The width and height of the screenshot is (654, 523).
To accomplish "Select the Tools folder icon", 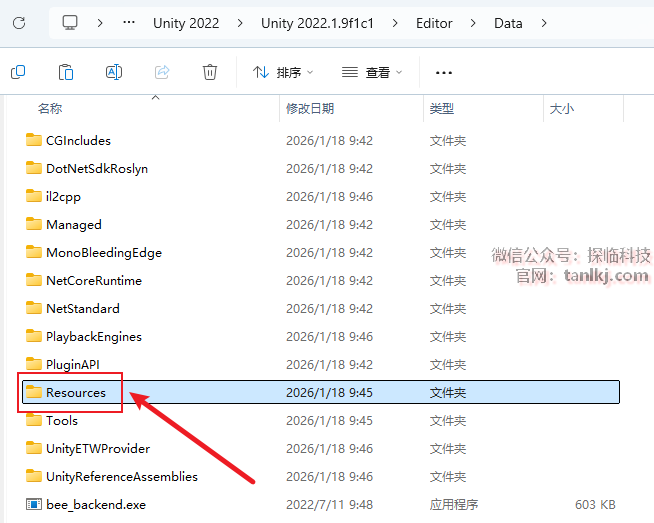I will pos(33,420).
